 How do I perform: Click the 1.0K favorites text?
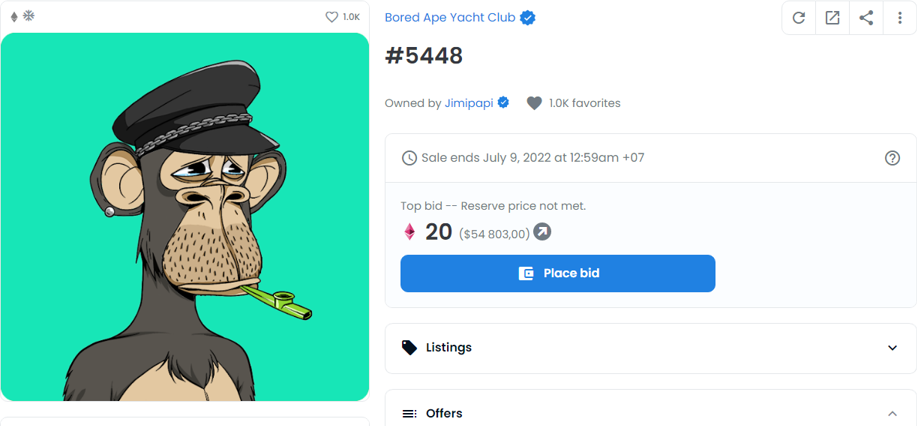[584, 104]
